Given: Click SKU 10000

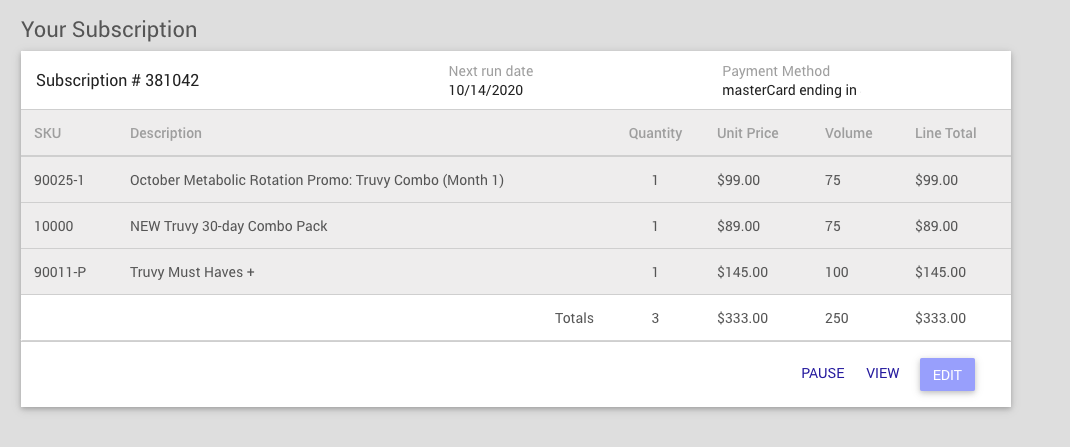Looking at the screenshot, I should tap(53, 226).
